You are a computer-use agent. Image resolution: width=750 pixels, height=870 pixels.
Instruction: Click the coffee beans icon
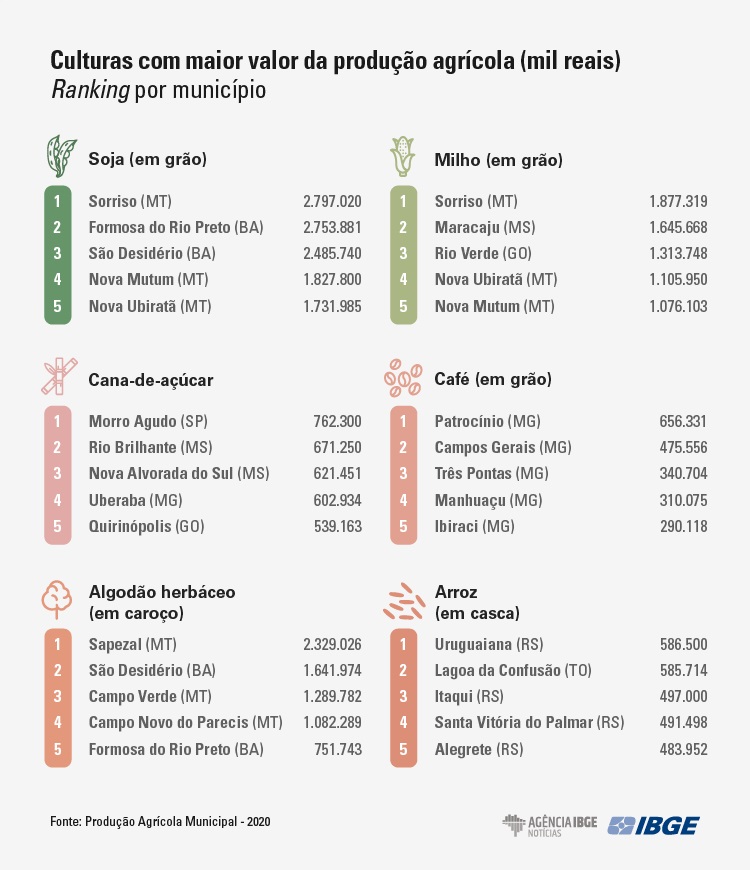coord(403,377)
